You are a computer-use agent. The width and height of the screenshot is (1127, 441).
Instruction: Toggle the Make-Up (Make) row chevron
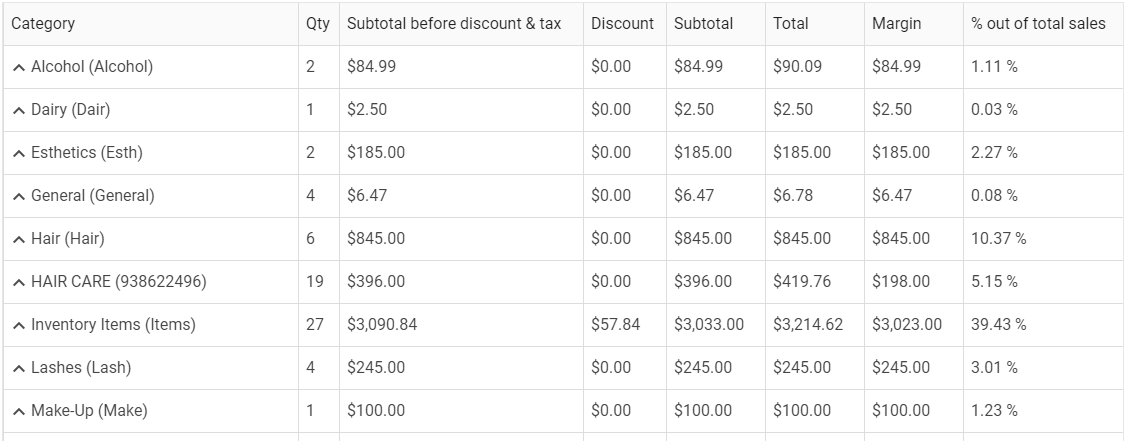pos(19,411)
